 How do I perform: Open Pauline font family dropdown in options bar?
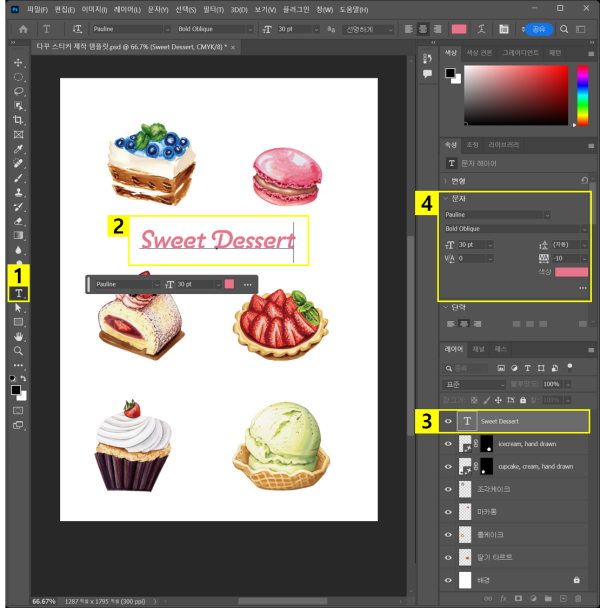(x=167, y=29)
